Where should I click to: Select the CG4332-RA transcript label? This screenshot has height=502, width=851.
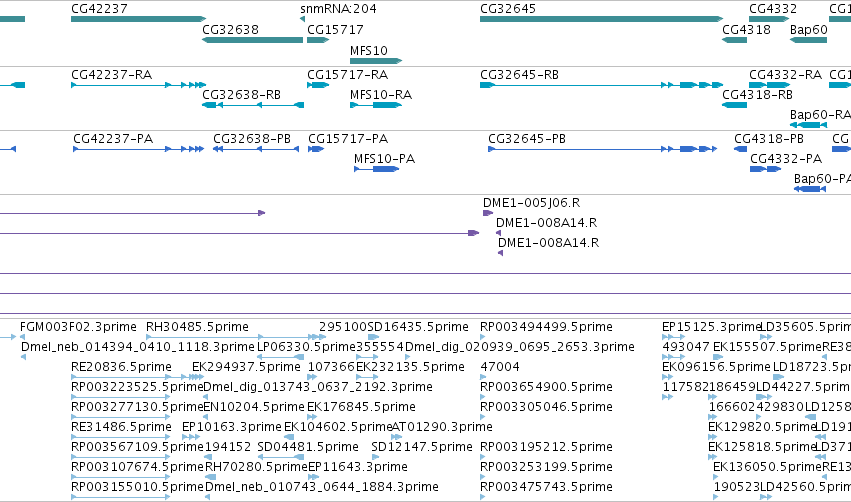point(785,74)
